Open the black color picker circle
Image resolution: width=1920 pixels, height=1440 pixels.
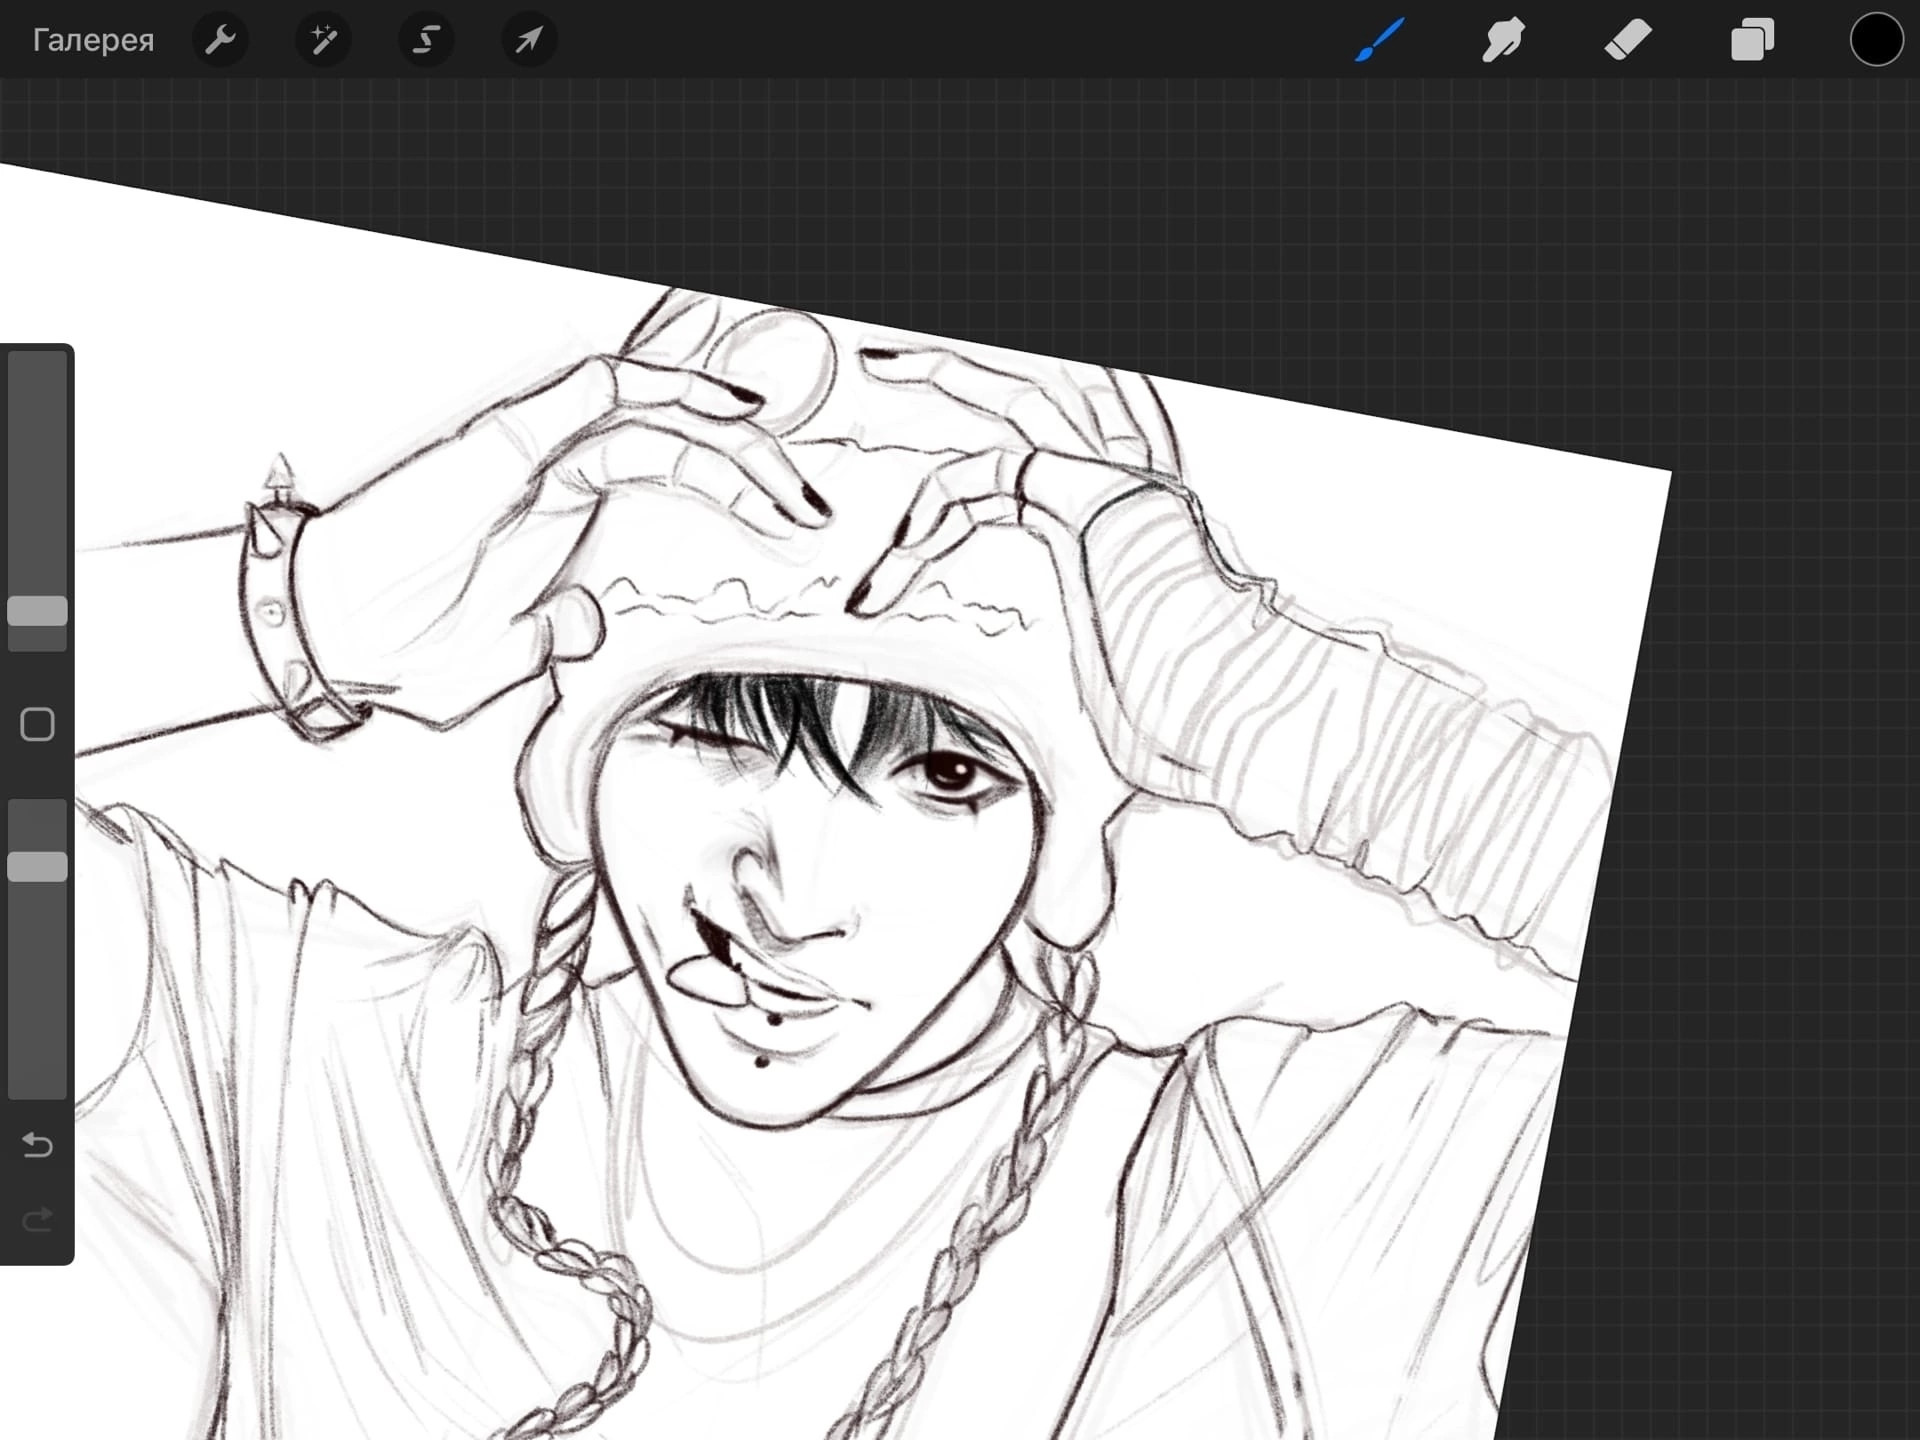tap(1876, 40)
